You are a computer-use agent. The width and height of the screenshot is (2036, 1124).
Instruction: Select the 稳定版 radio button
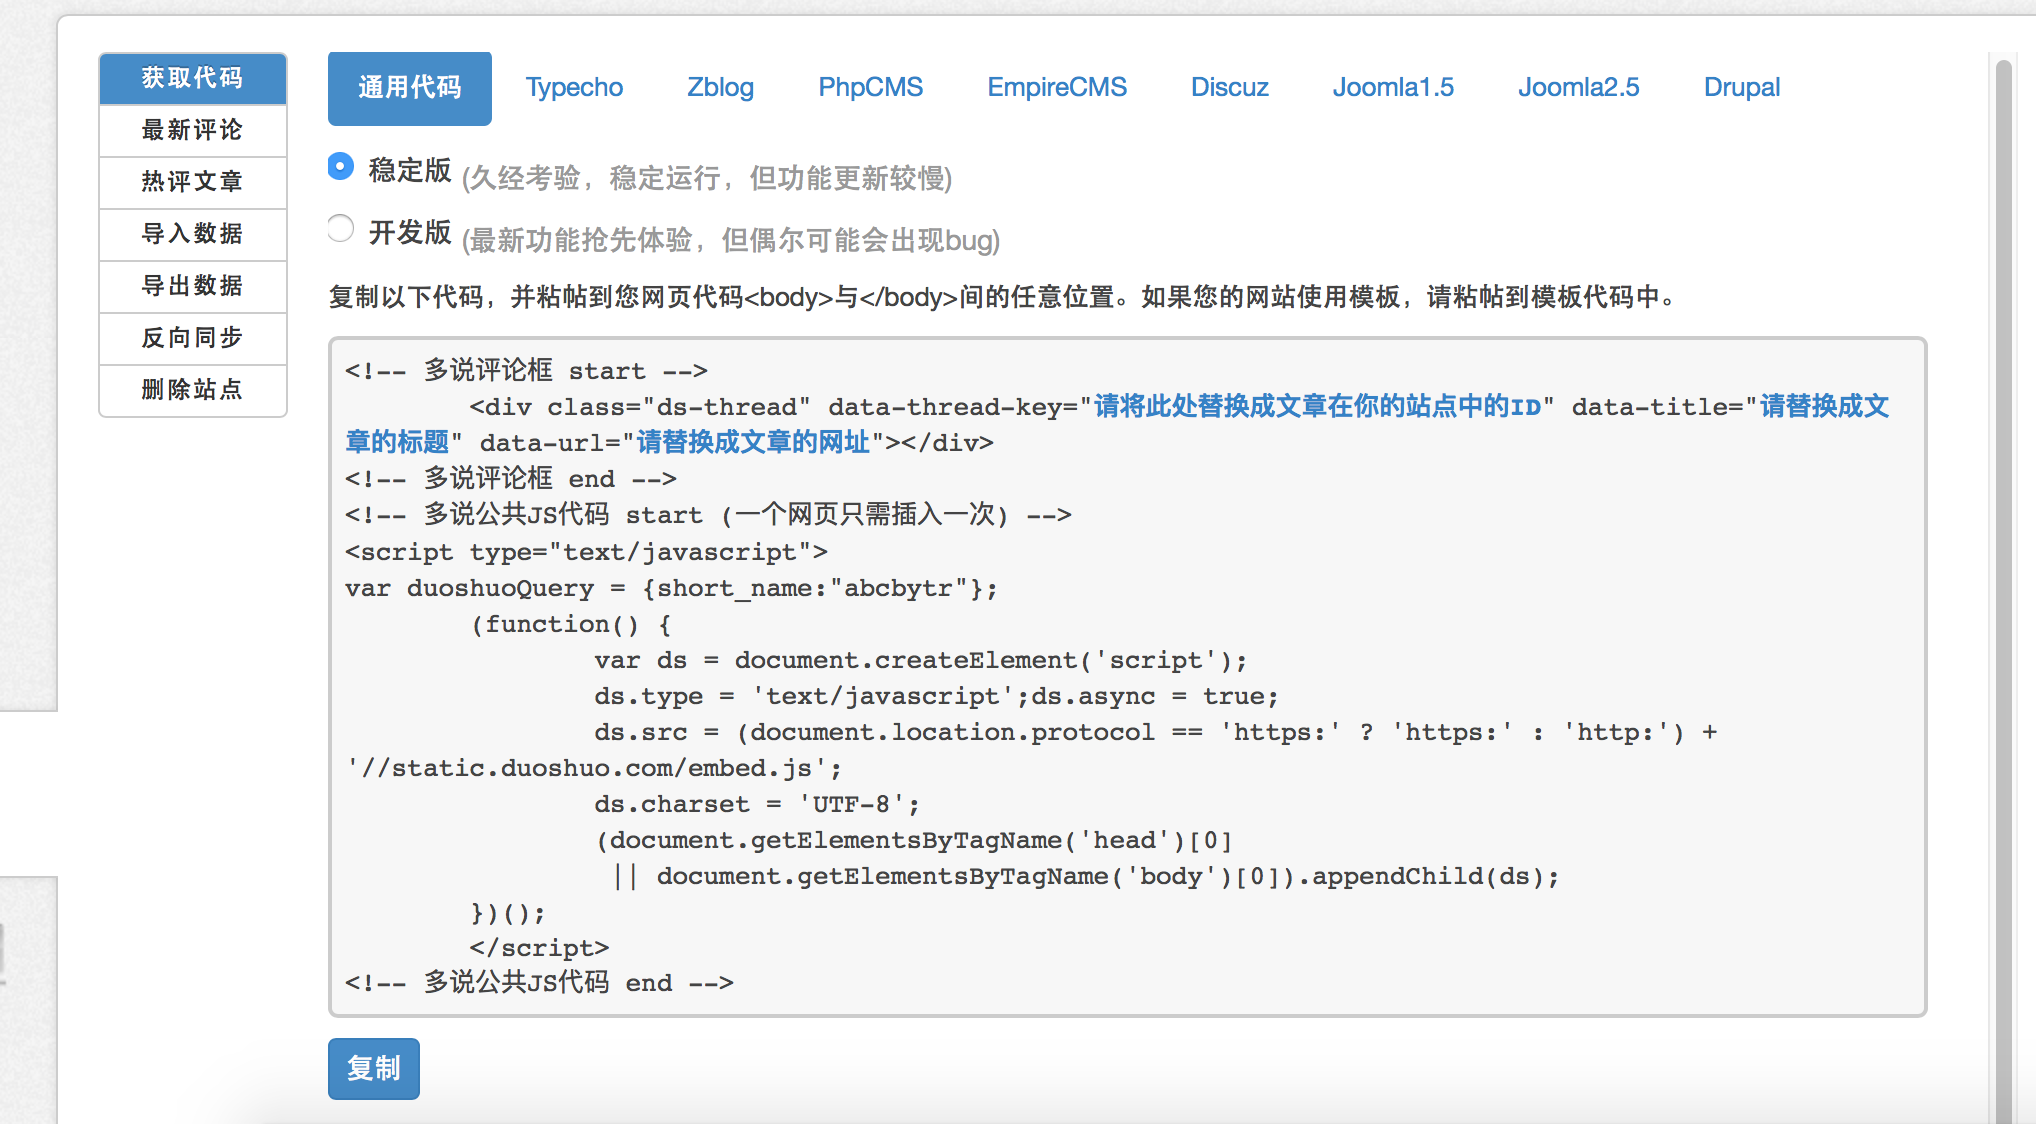tap(341, 167)
